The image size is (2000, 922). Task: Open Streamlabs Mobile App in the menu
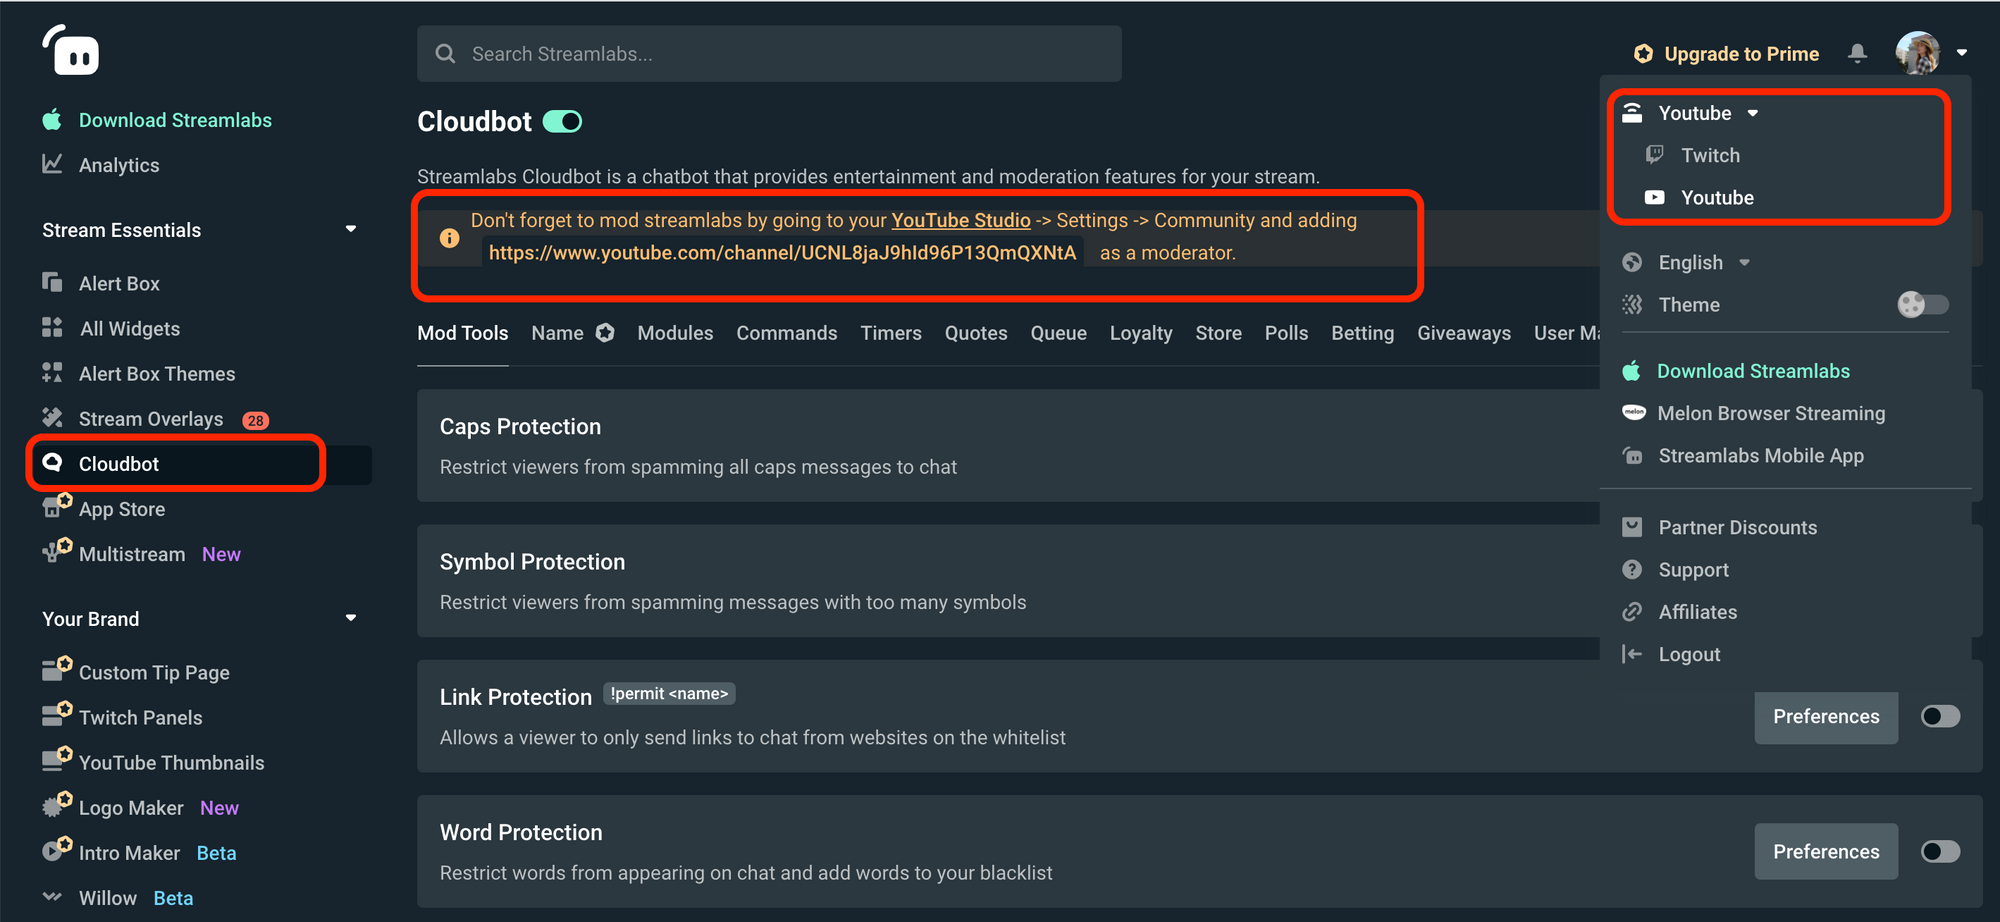point(1761,456)
